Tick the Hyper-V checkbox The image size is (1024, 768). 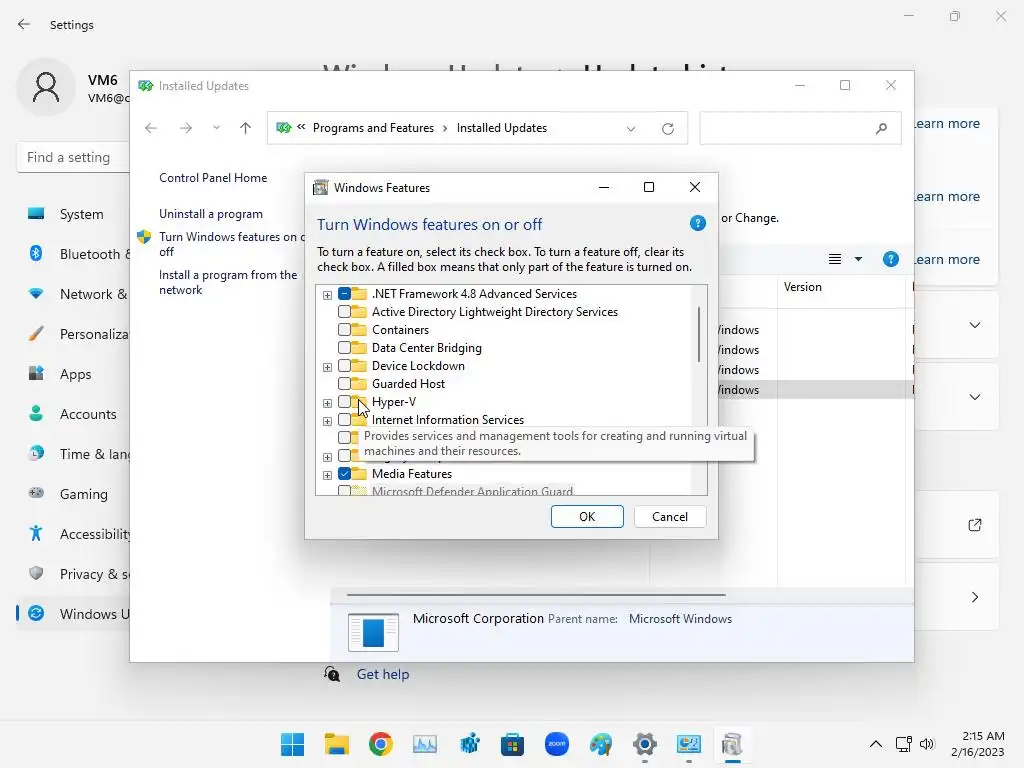point(344,402)
